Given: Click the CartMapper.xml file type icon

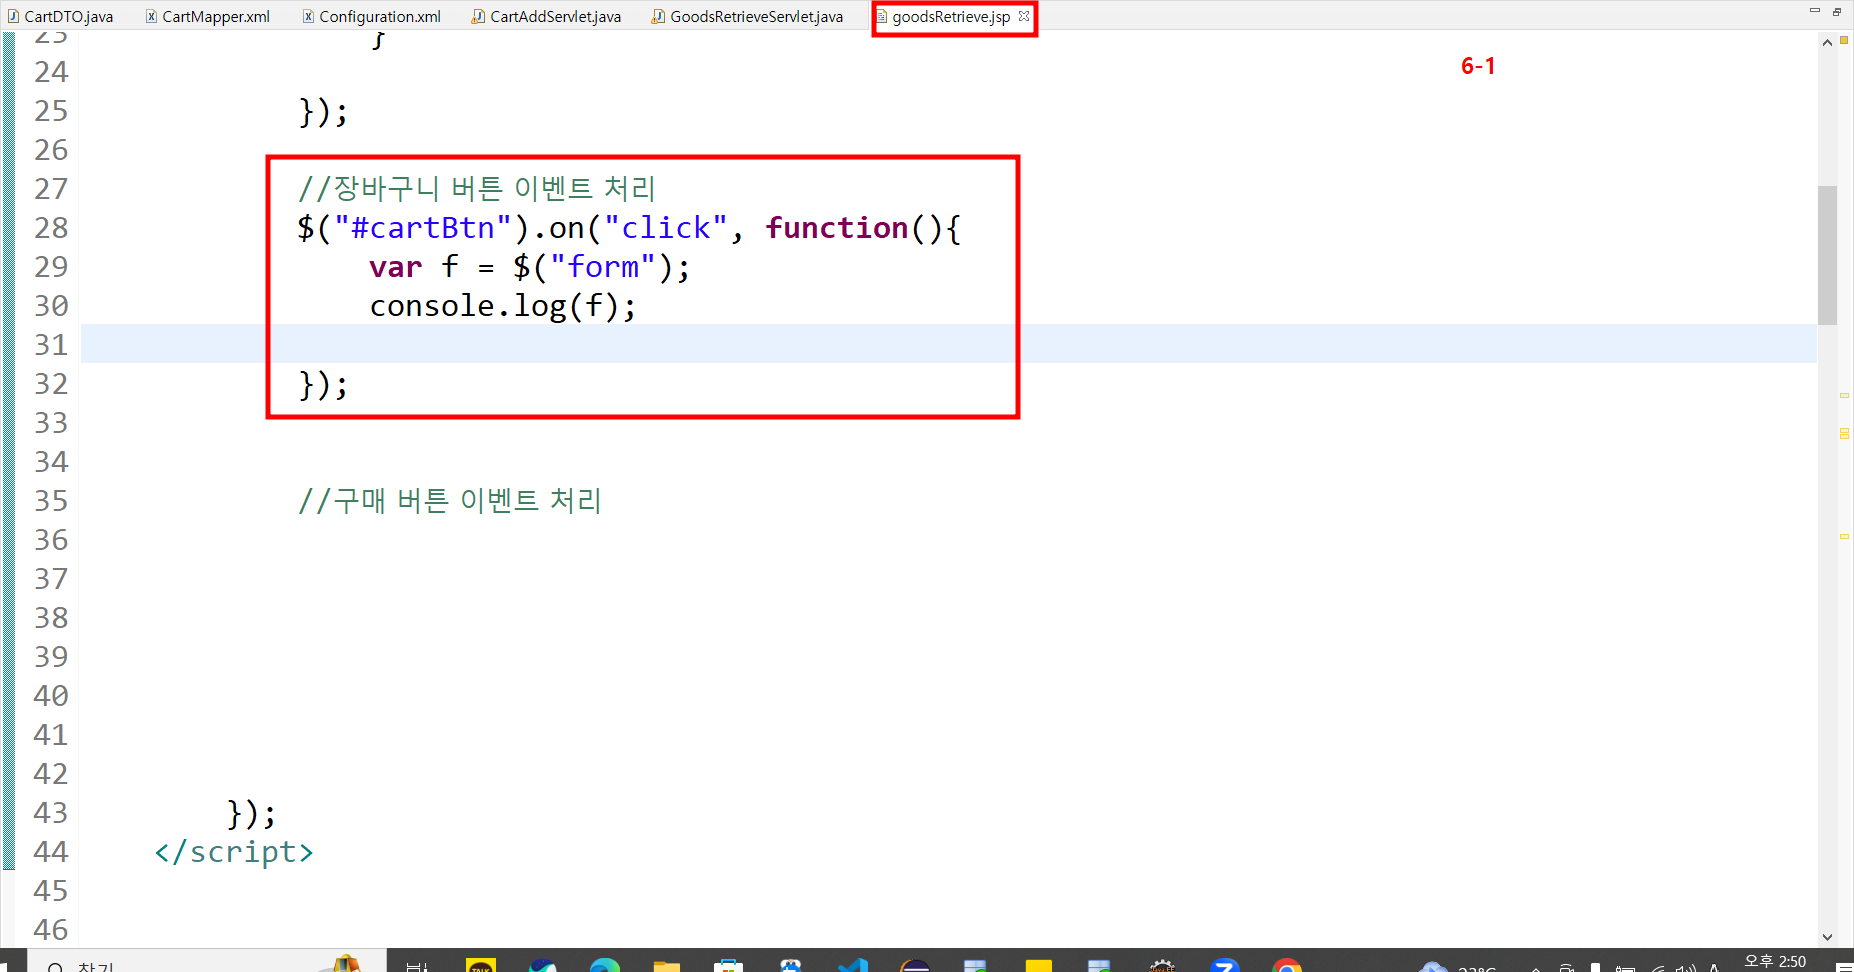Looking at the screenshot, I should (151, 16).
